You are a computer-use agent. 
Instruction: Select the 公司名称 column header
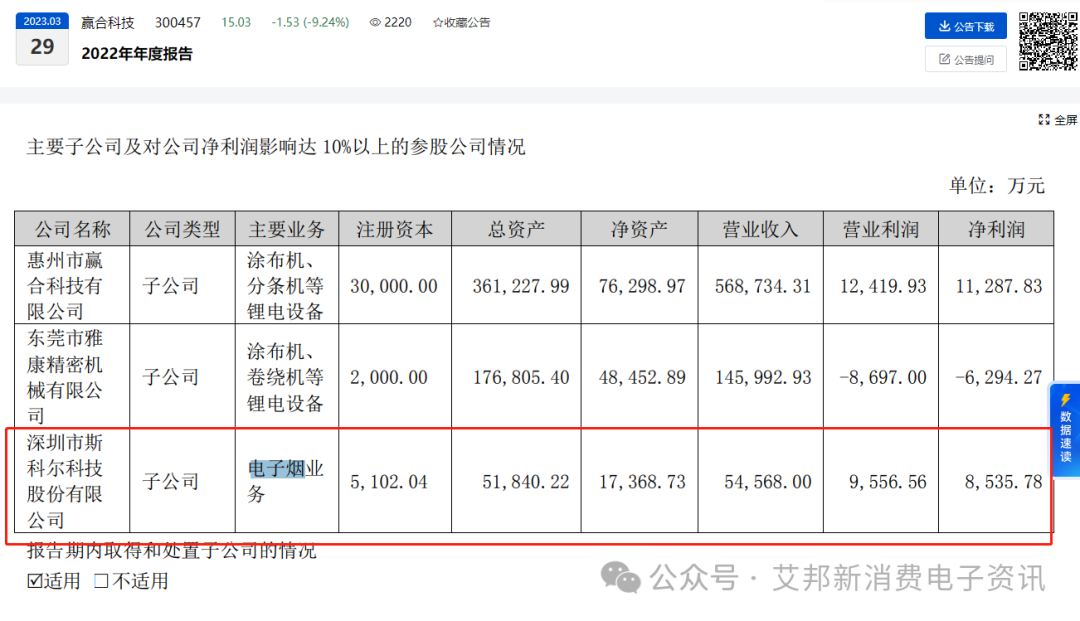click(x=72, y=229)
